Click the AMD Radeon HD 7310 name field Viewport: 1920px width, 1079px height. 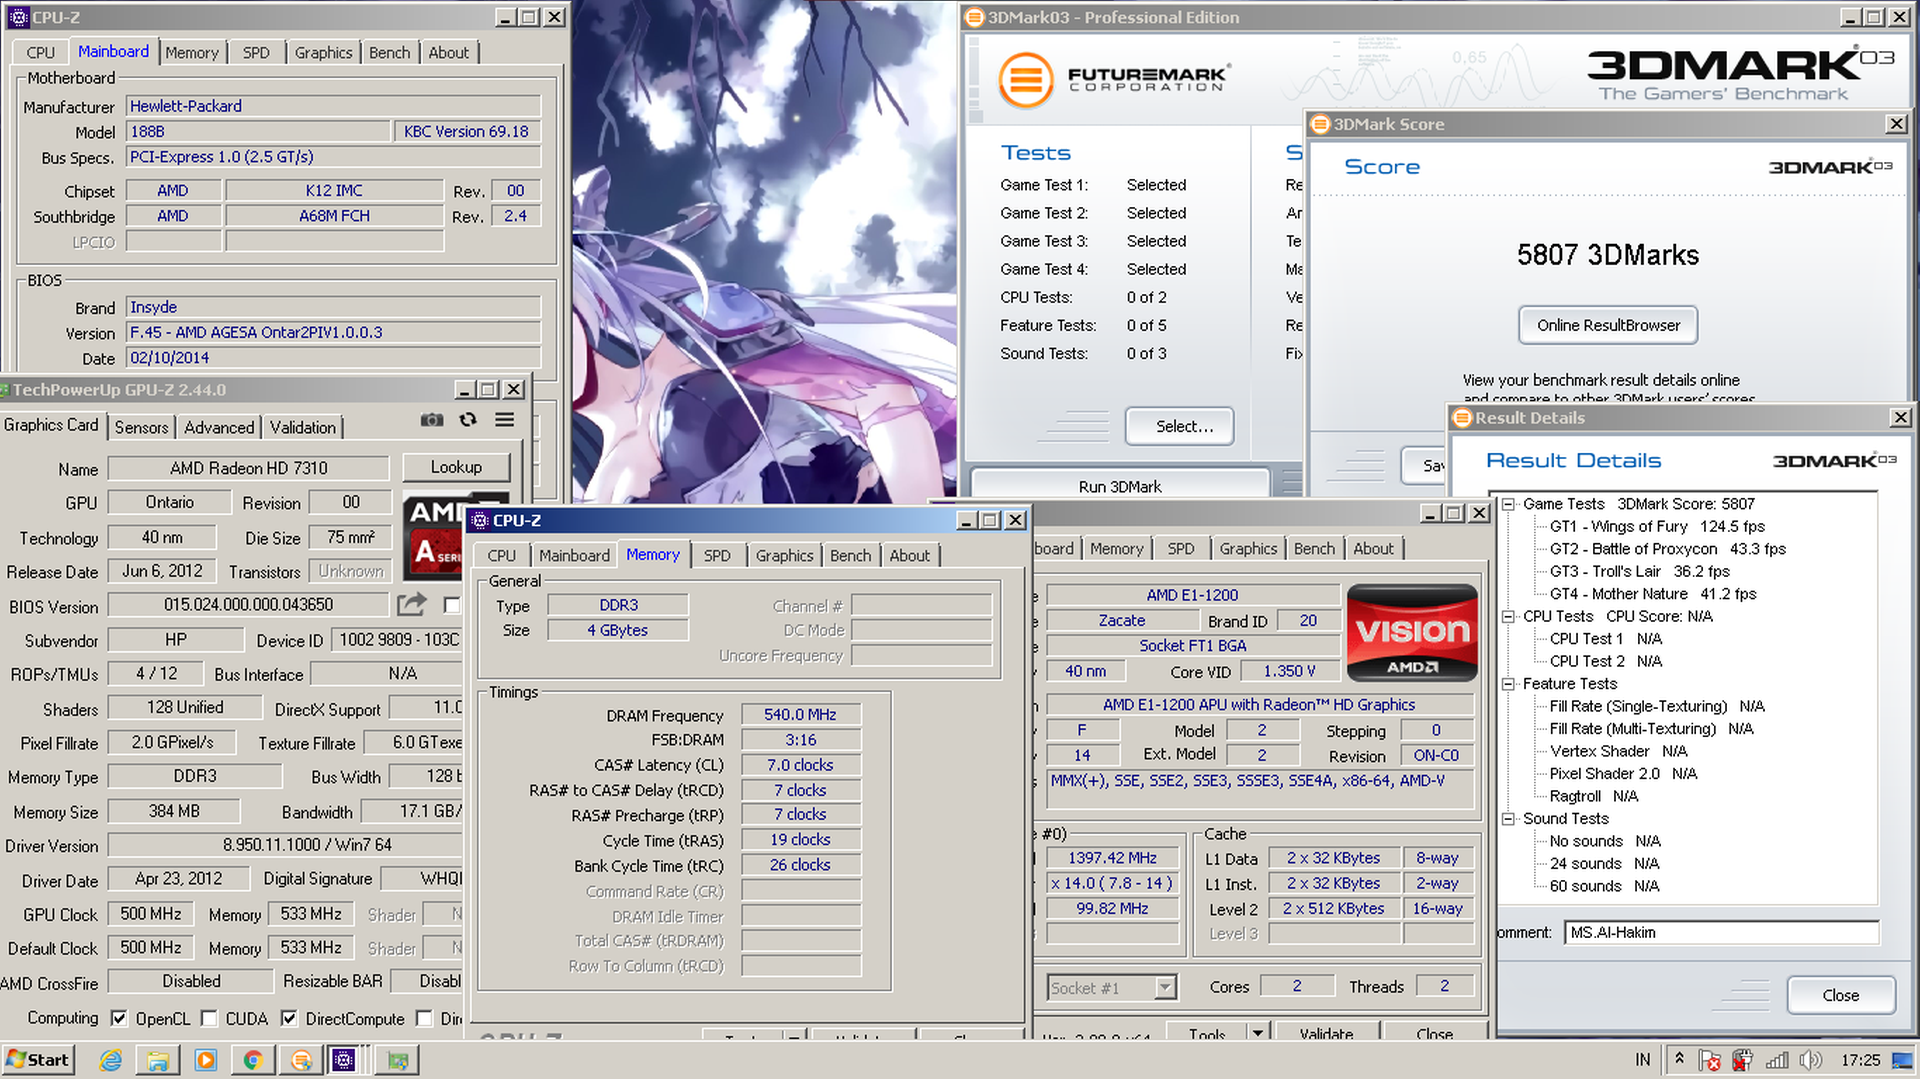tap(248, 468)
